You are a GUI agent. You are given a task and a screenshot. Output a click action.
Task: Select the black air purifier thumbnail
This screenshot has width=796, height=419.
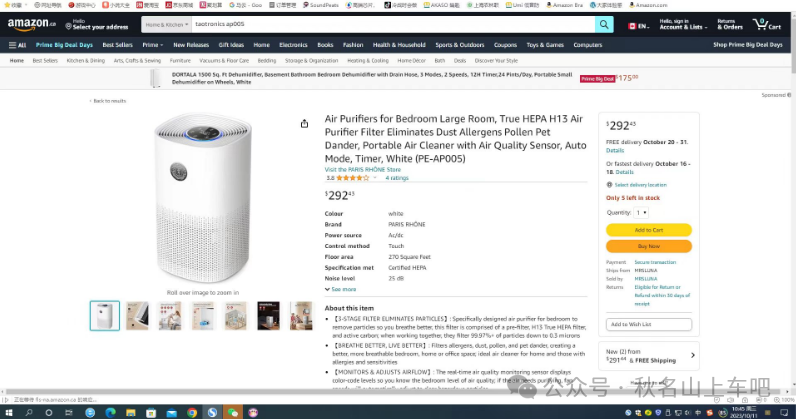(x=269, y=315)
